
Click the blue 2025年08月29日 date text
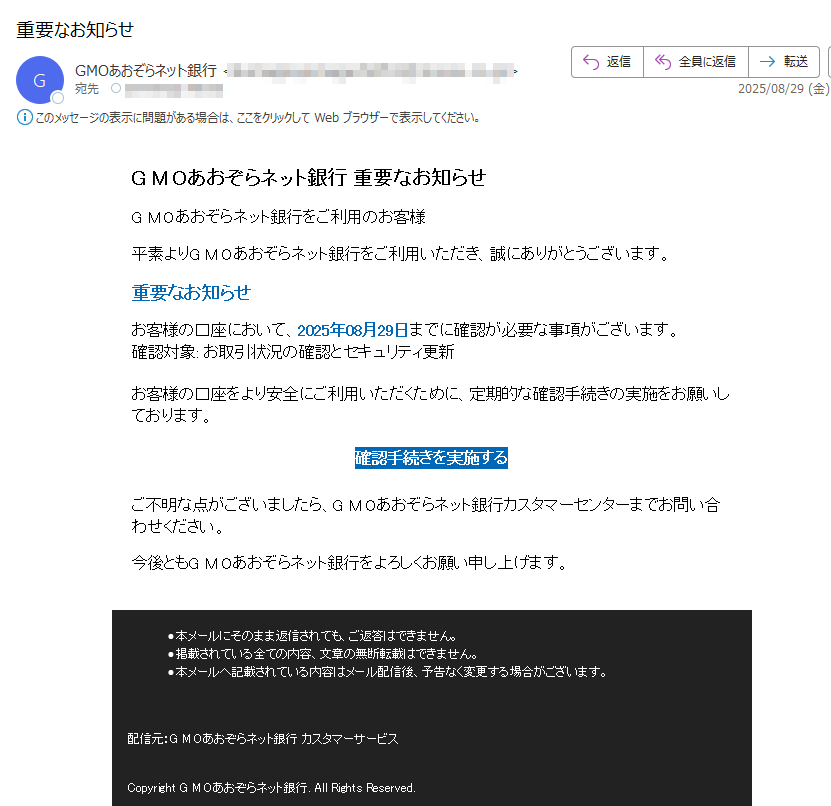(x=352, y=331)
